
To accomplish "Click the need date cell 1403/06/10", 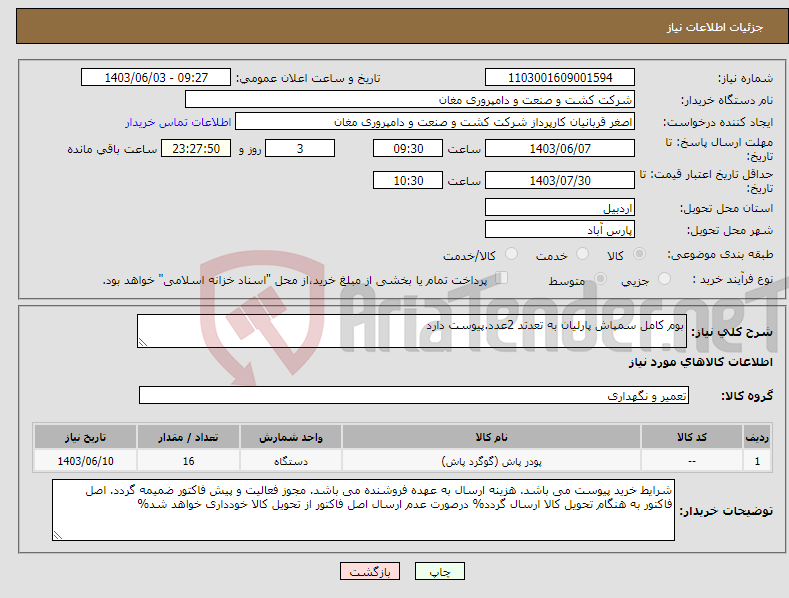I will pyautogui.click(x=86, y=461).
